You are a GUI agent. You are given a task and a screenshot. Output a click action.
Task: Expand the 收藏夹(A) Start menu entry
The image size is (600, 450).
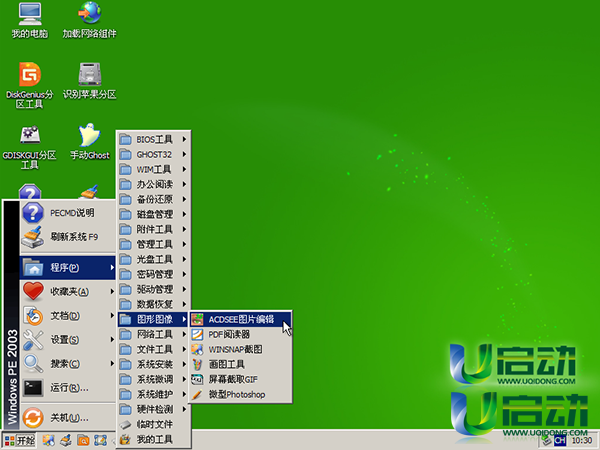(68, 292)
